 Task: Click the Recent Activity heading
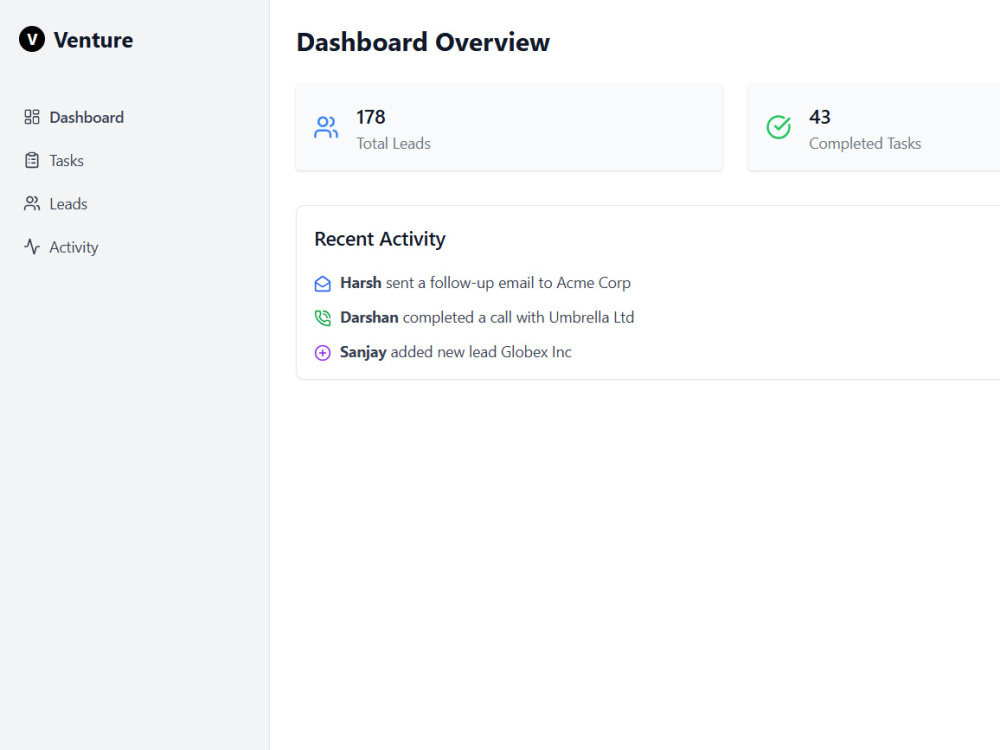380,239
